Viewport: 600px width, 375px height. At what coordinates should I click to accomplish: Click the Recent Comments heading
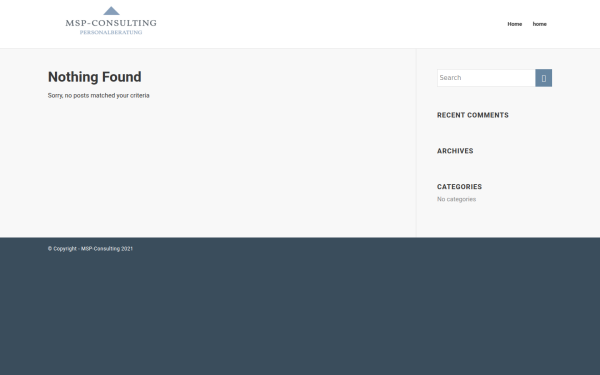[473, 115]
